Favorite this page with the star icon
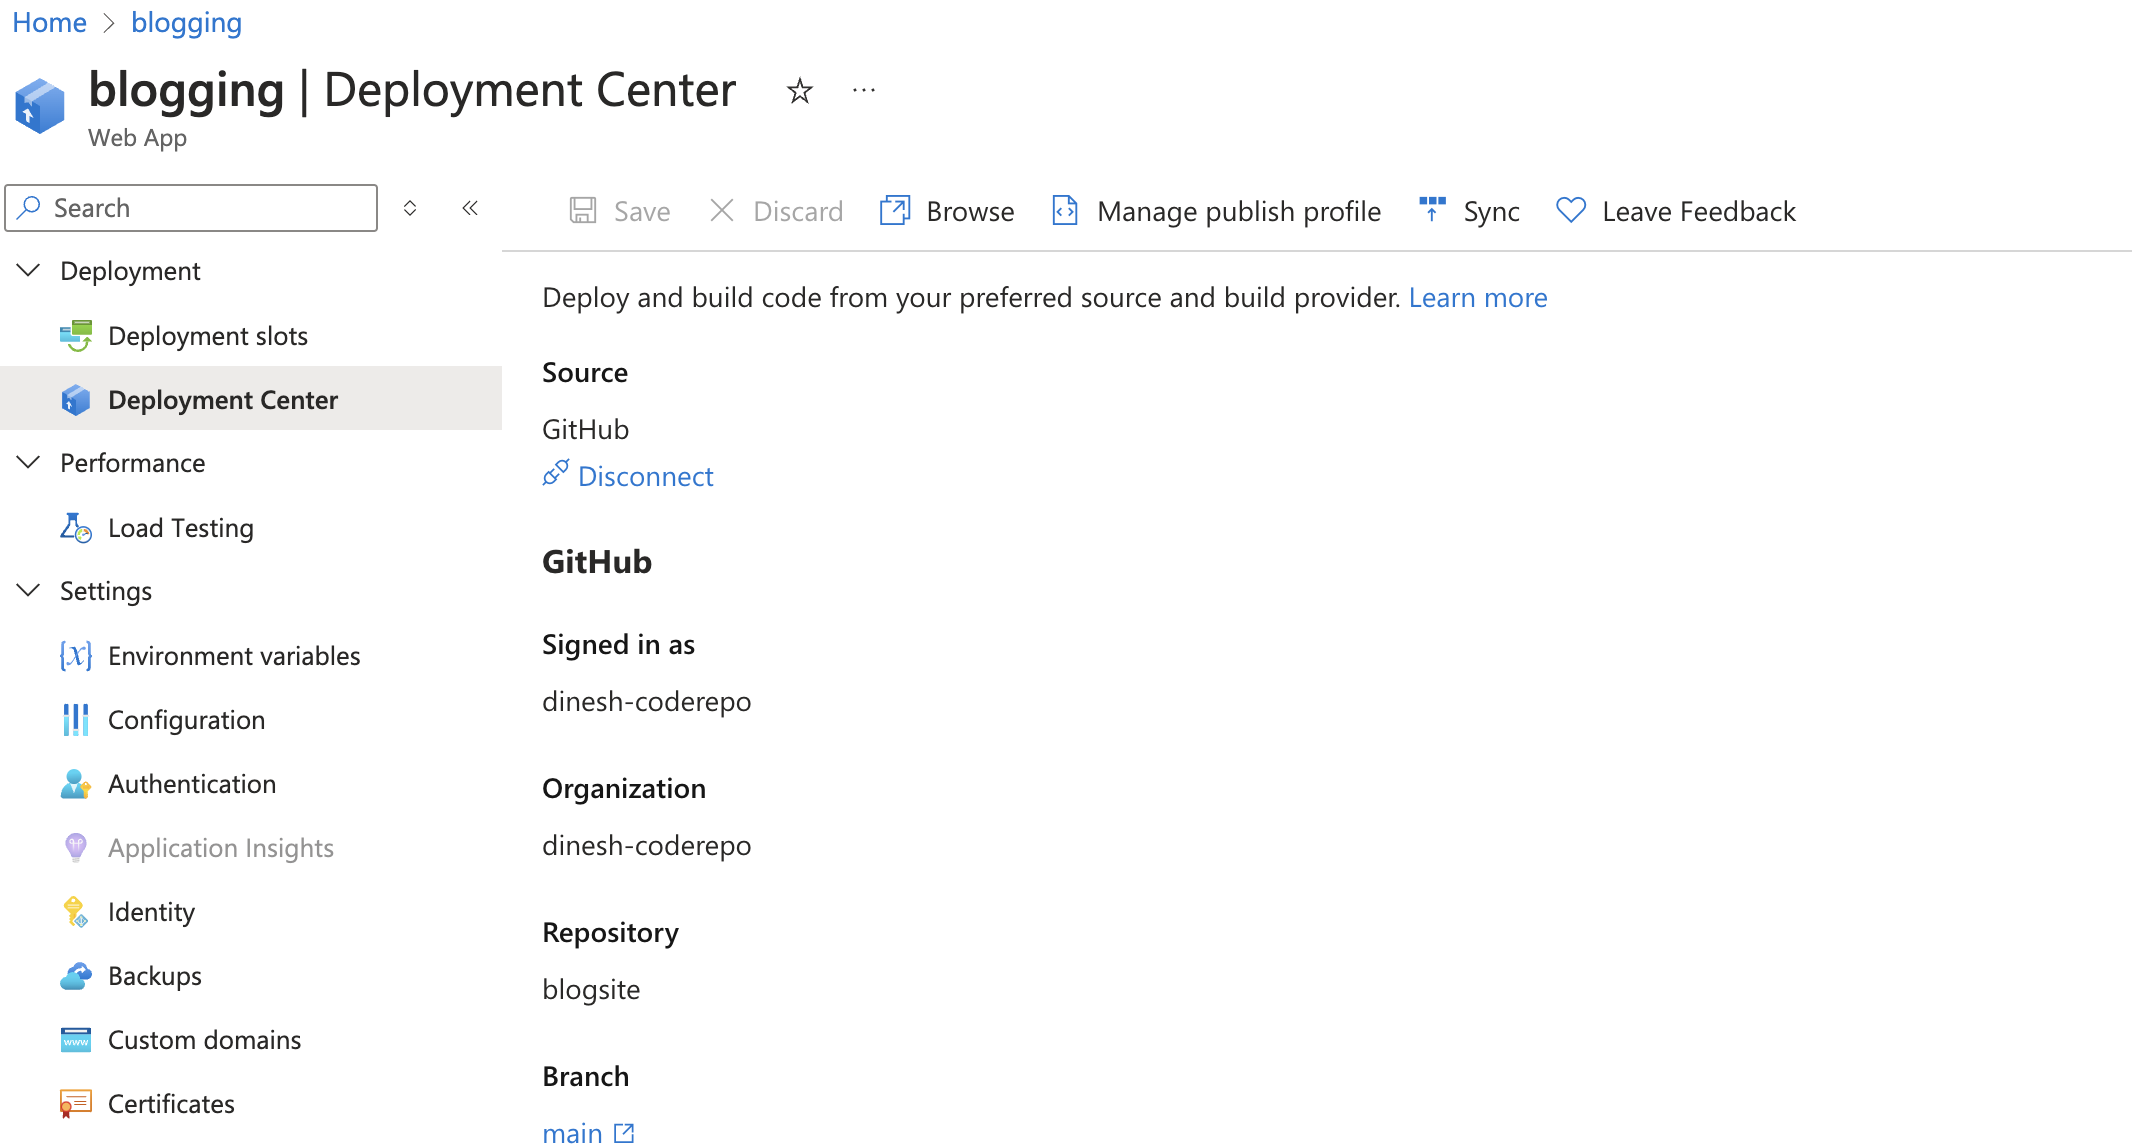Image resolution: width=2132 pixels, height=1148 pixels. [799, 91]
